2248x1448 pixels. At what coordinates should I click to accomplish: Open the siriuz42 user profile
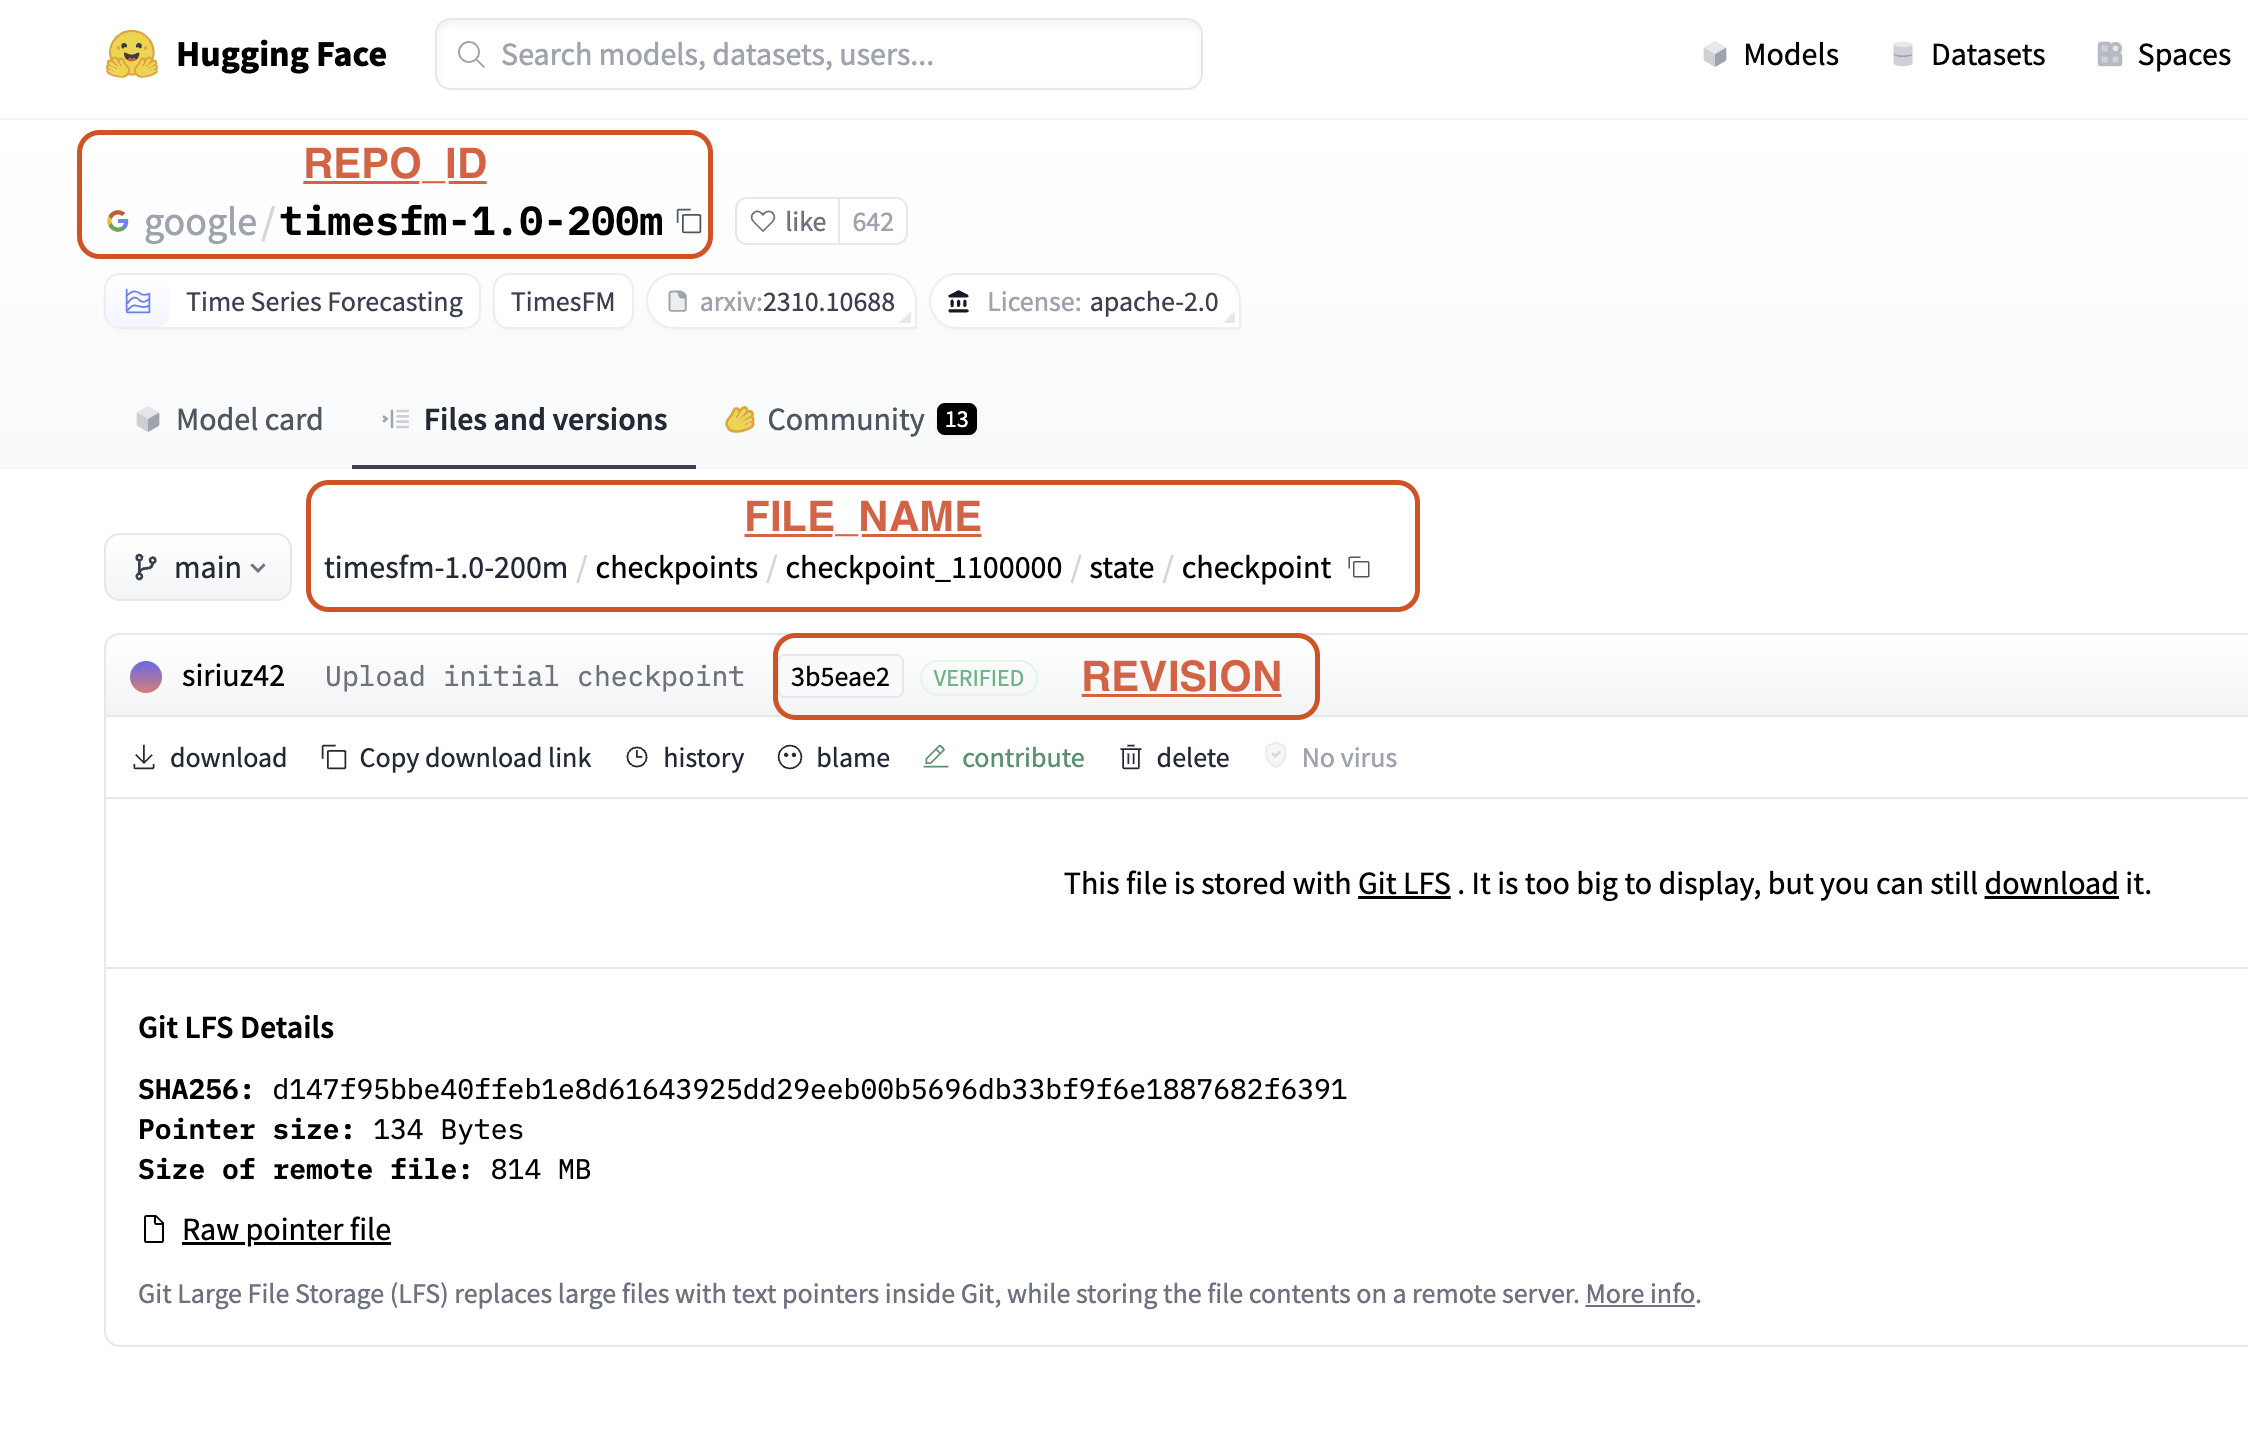coord(233,676)
